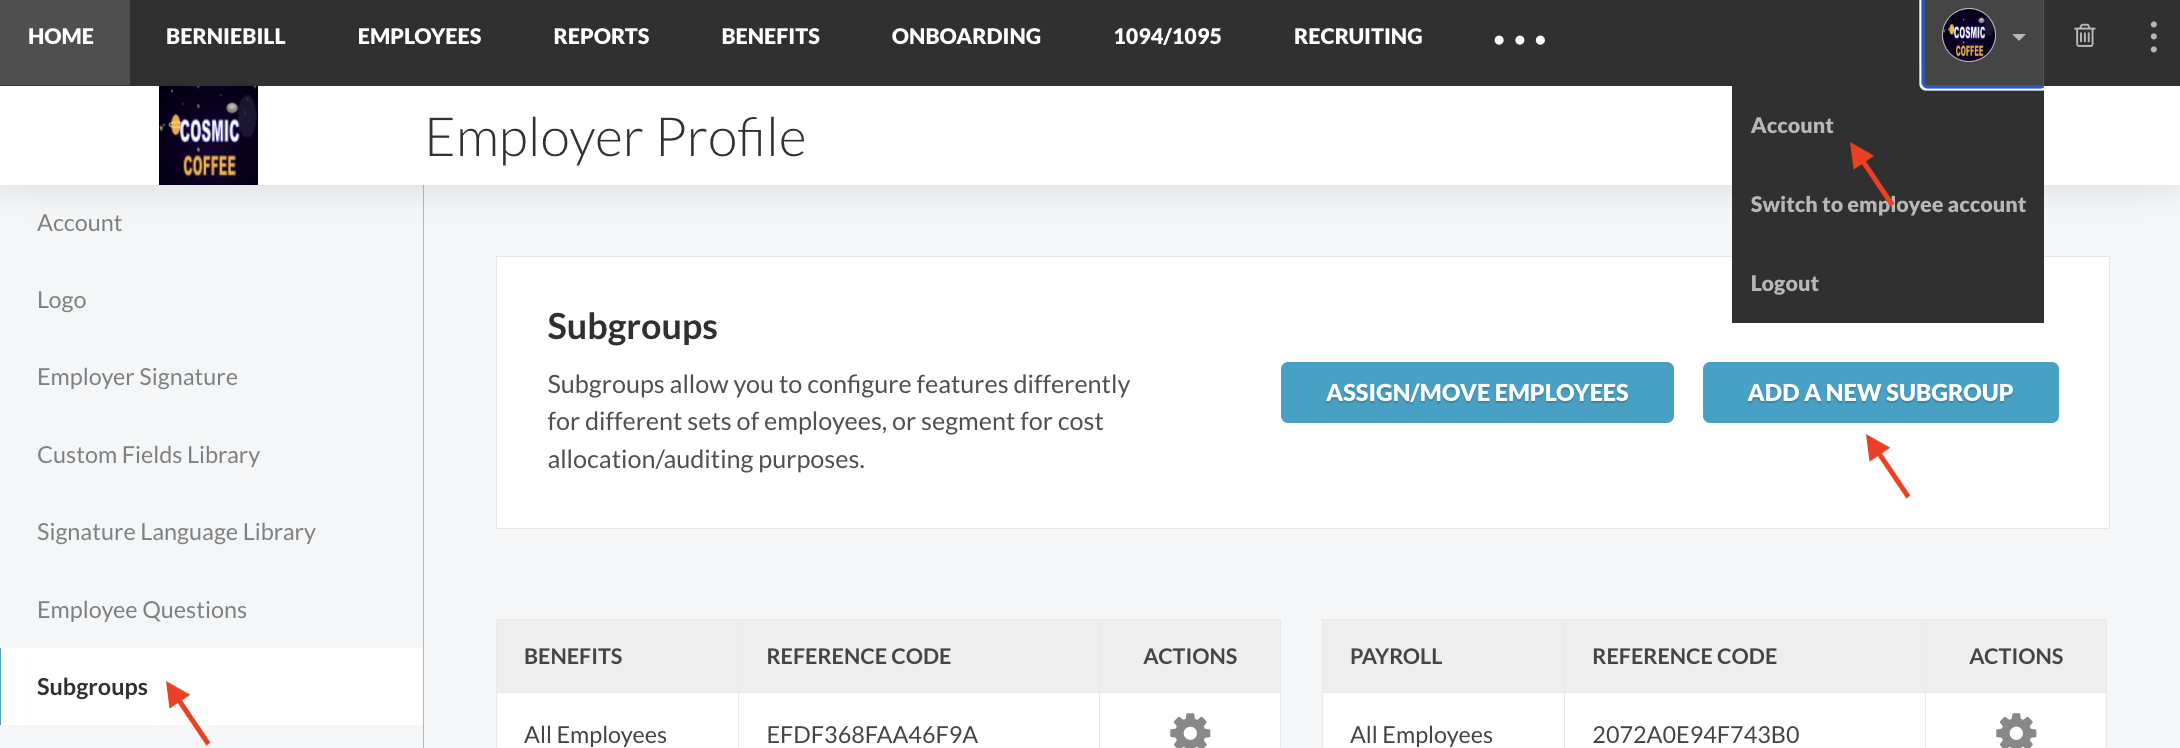2180x748 pixels.
Task: Open Employee Questions sidebar item
Action: coord(142,610)
